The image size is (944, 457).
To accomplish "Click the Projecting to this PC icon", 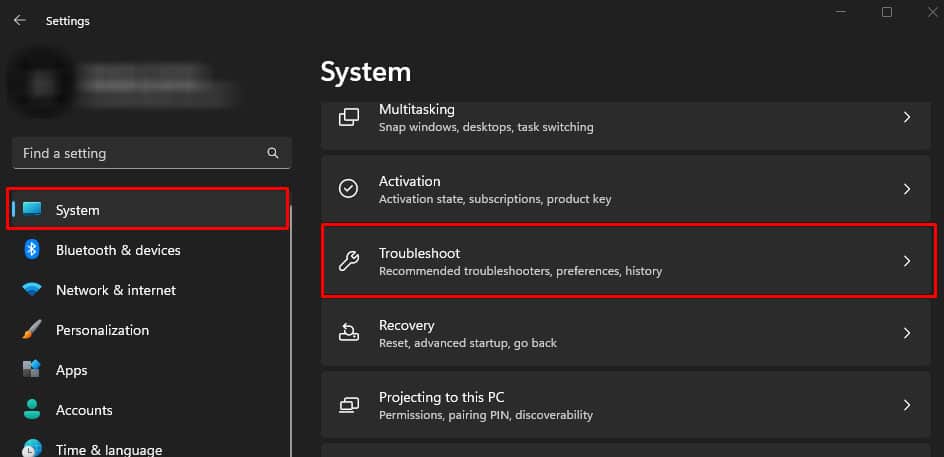I will (x=349, y=405).
